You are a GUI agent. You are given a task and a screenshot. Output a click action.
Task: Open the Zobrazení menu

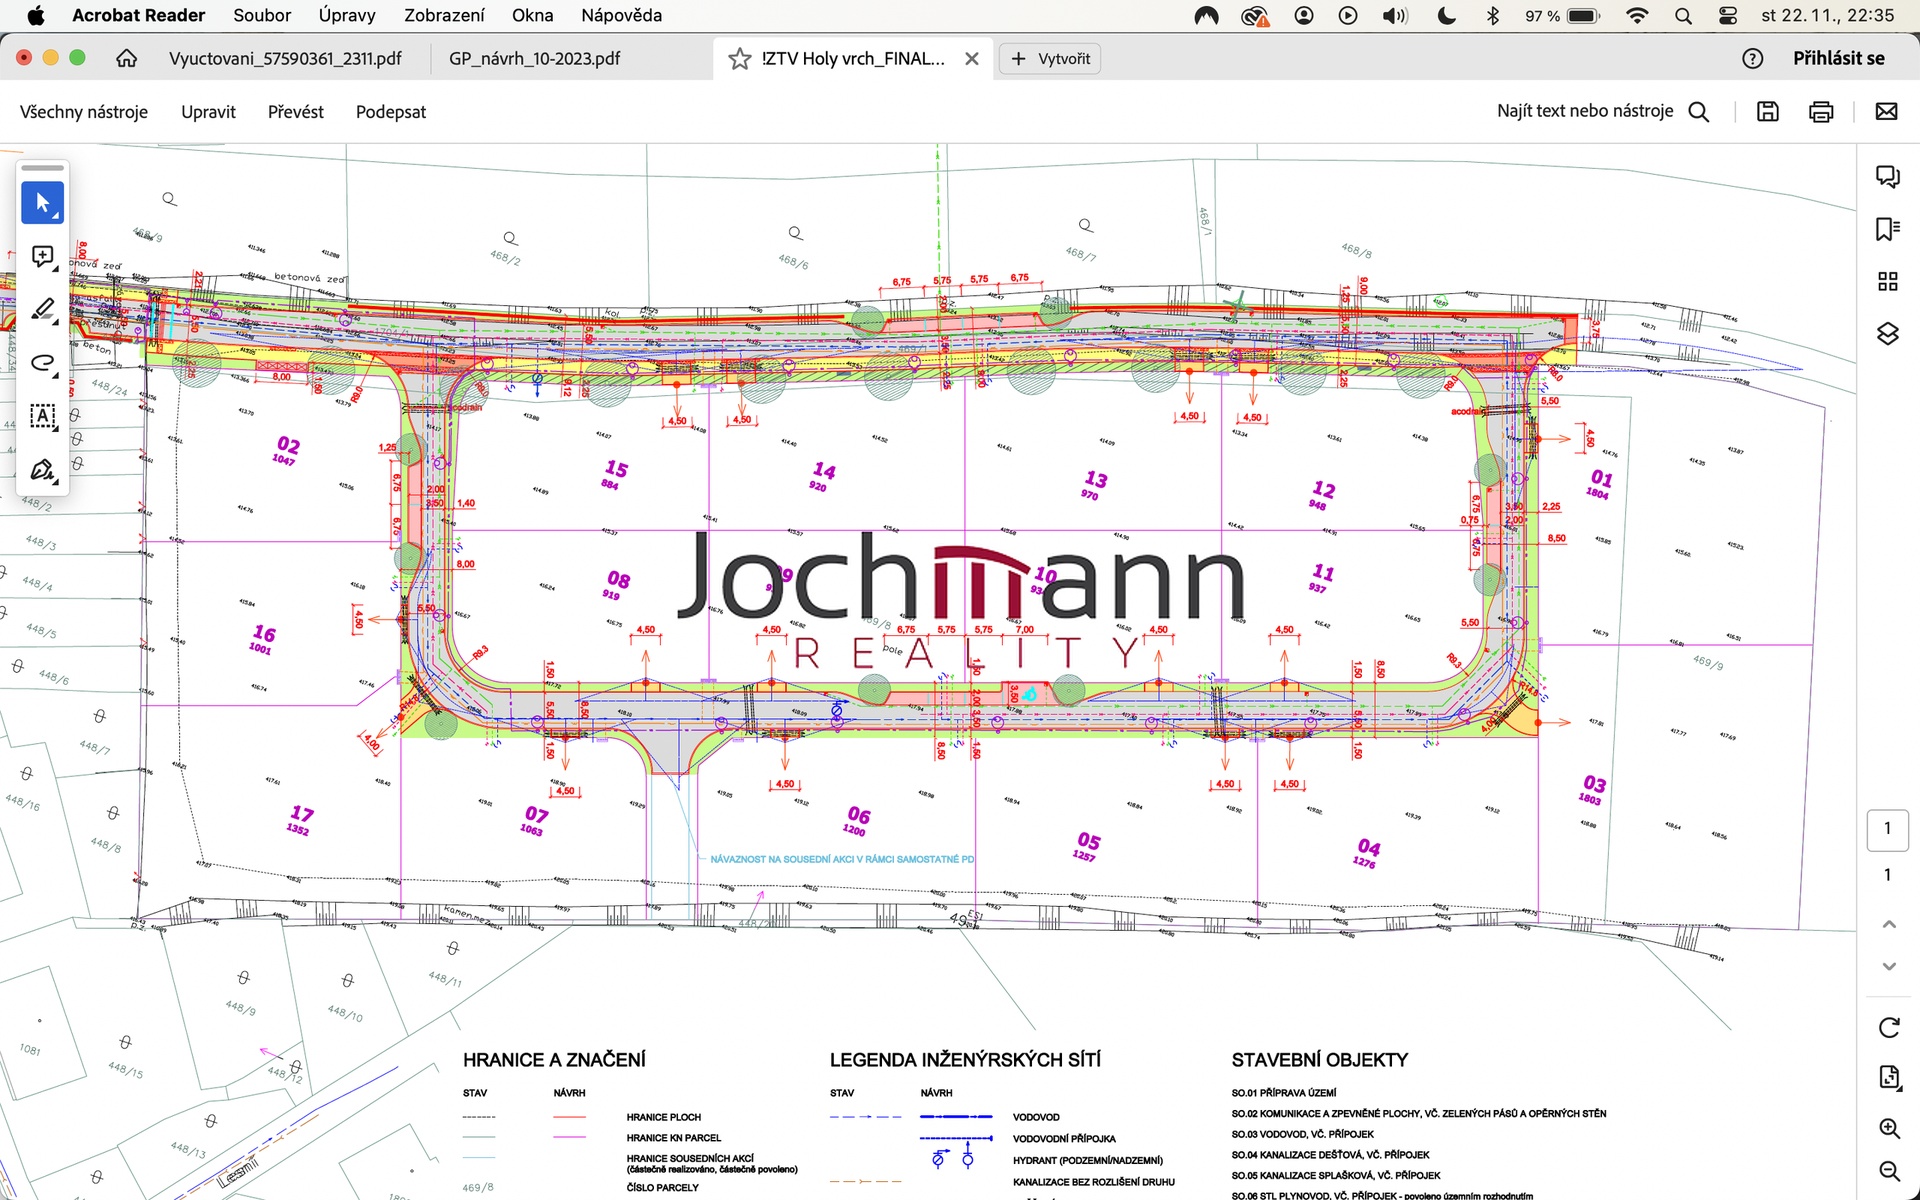[444, 15]
